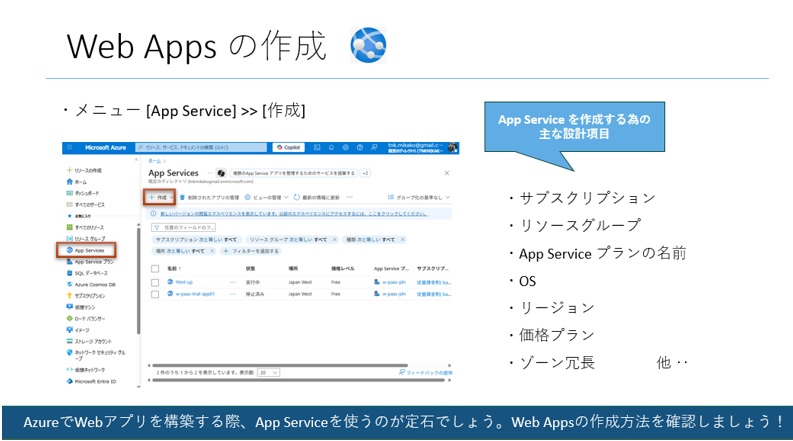Select リソースの作成 in the sidebar
The image size is (793, 441).
(x=84, y=170)
